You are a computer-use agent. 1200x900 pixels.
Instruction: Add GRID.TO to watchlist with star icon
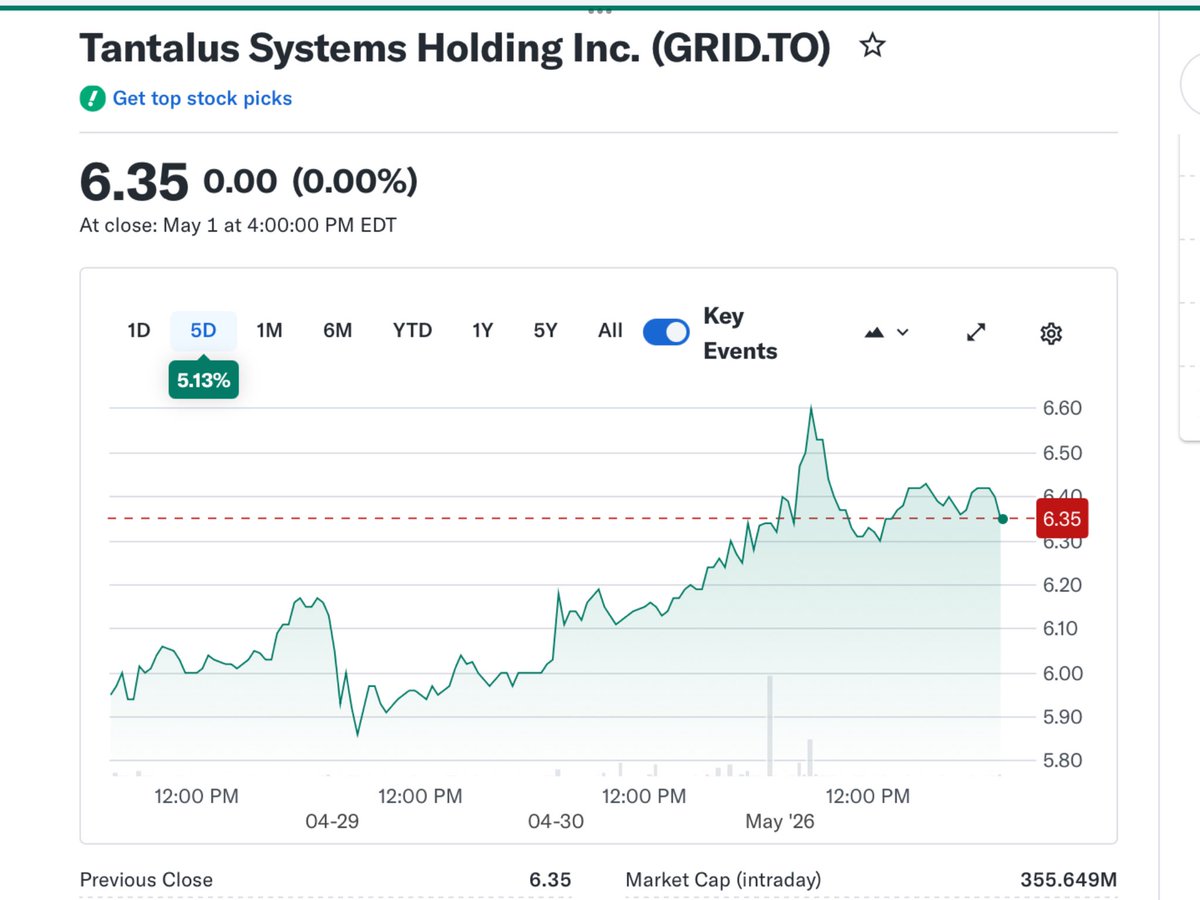point(873,45)
